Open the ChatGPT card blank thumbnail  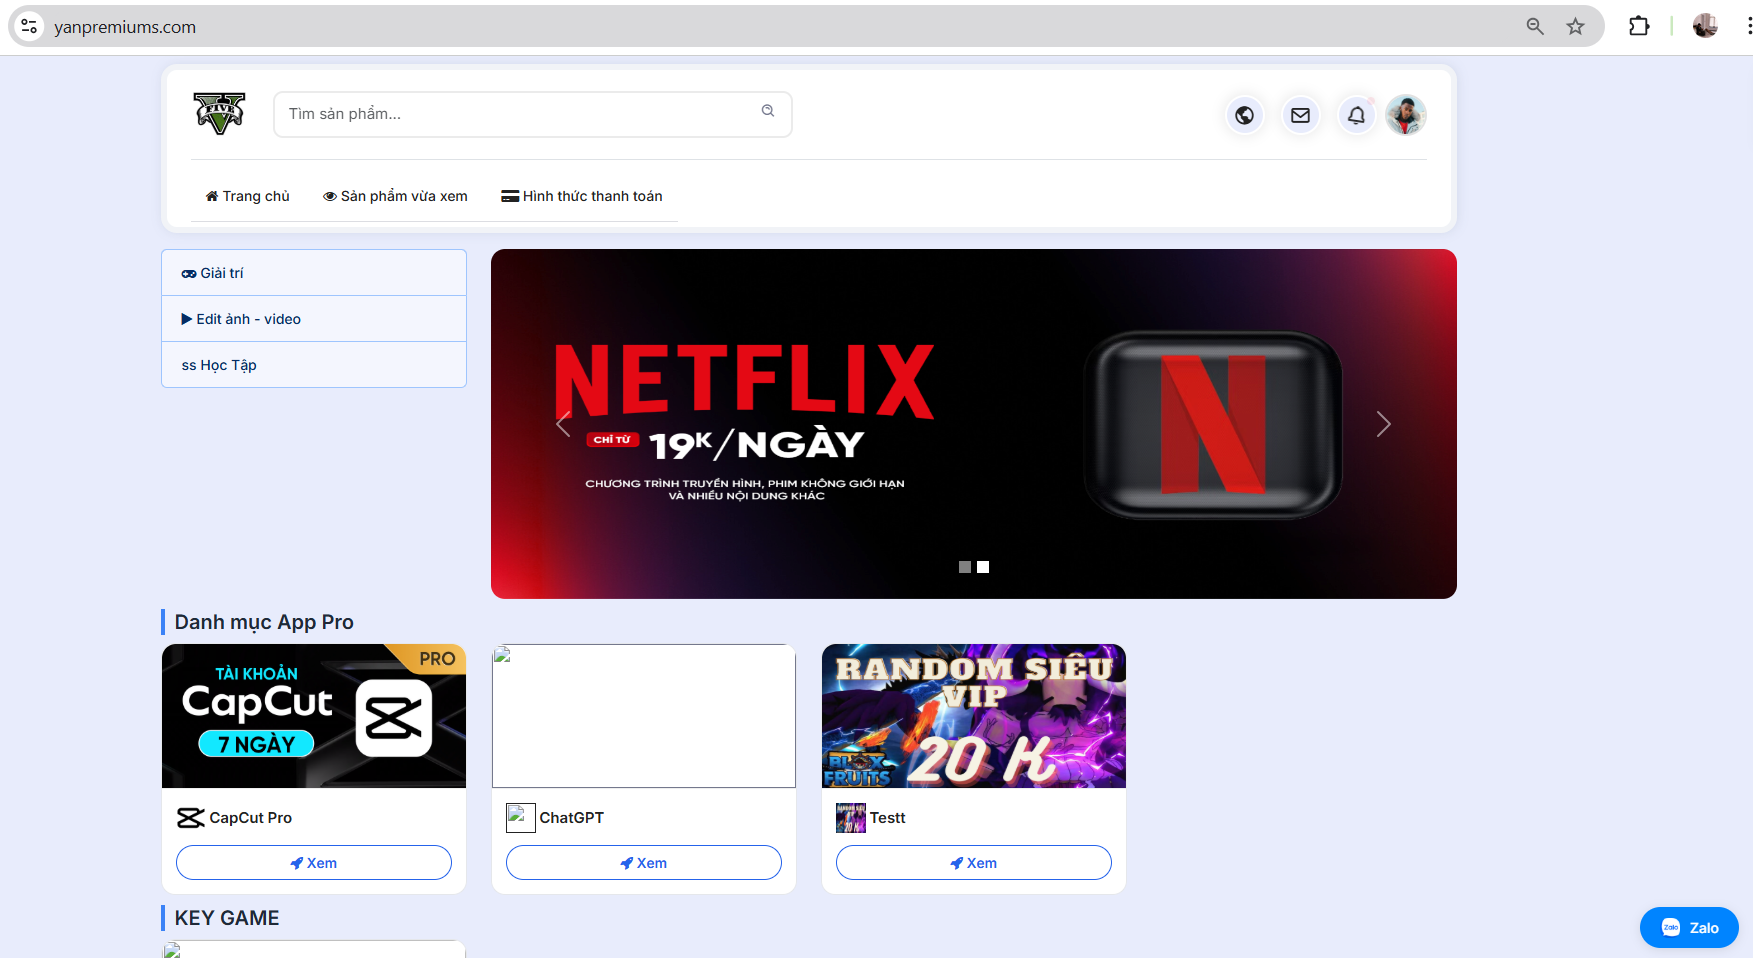click(644, 716)
